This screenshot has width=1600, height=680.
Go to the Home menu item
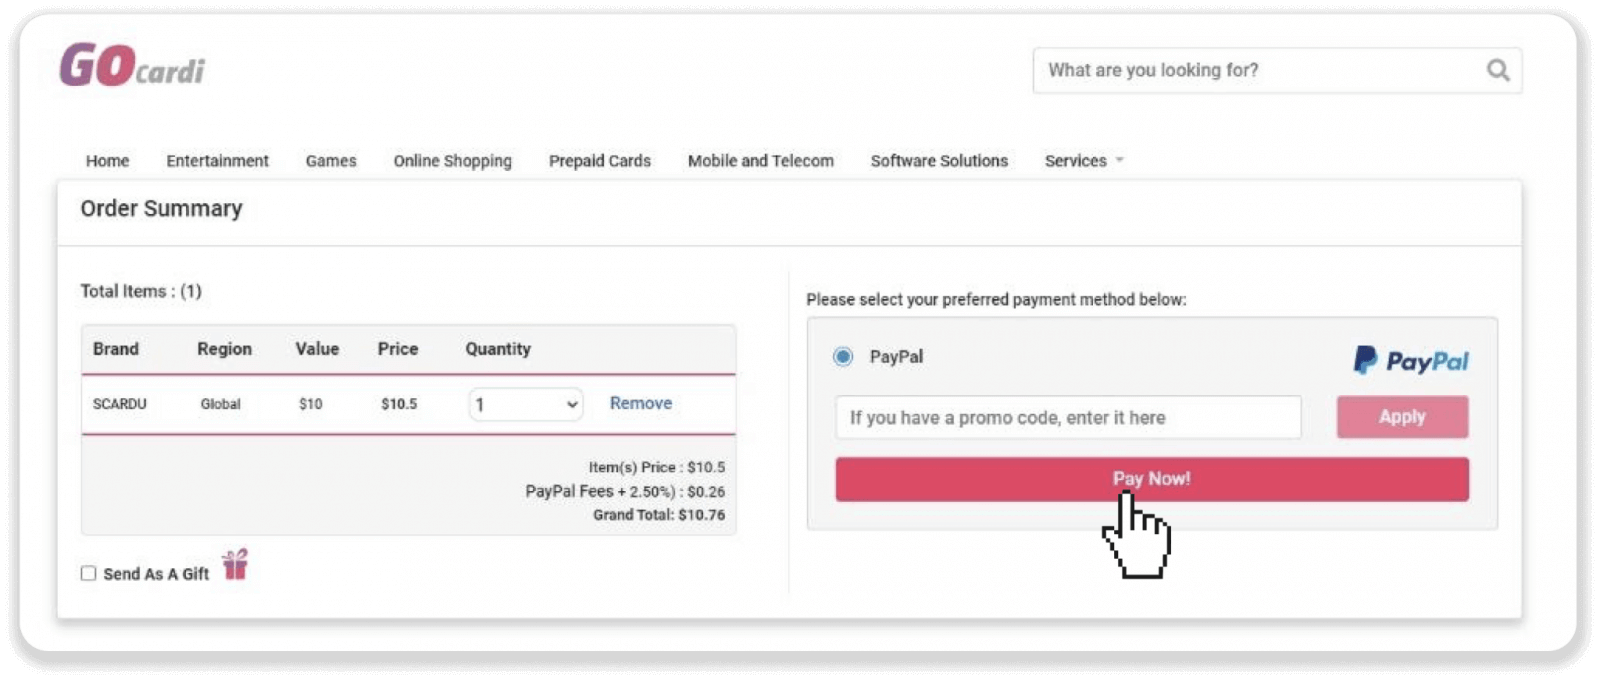click(x=107, y=161)
